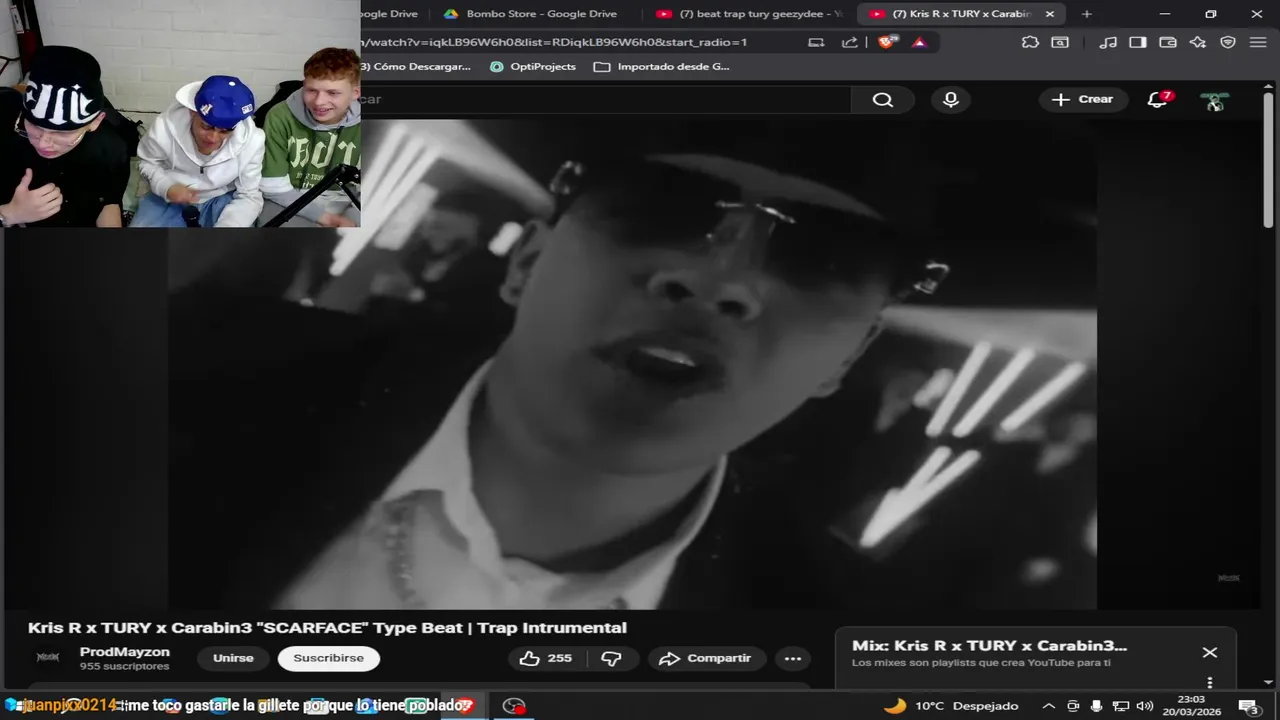Click the taskbar app icon with red badge
Image resolution: width=1280 pixels, height=720 pixels.
514,706
